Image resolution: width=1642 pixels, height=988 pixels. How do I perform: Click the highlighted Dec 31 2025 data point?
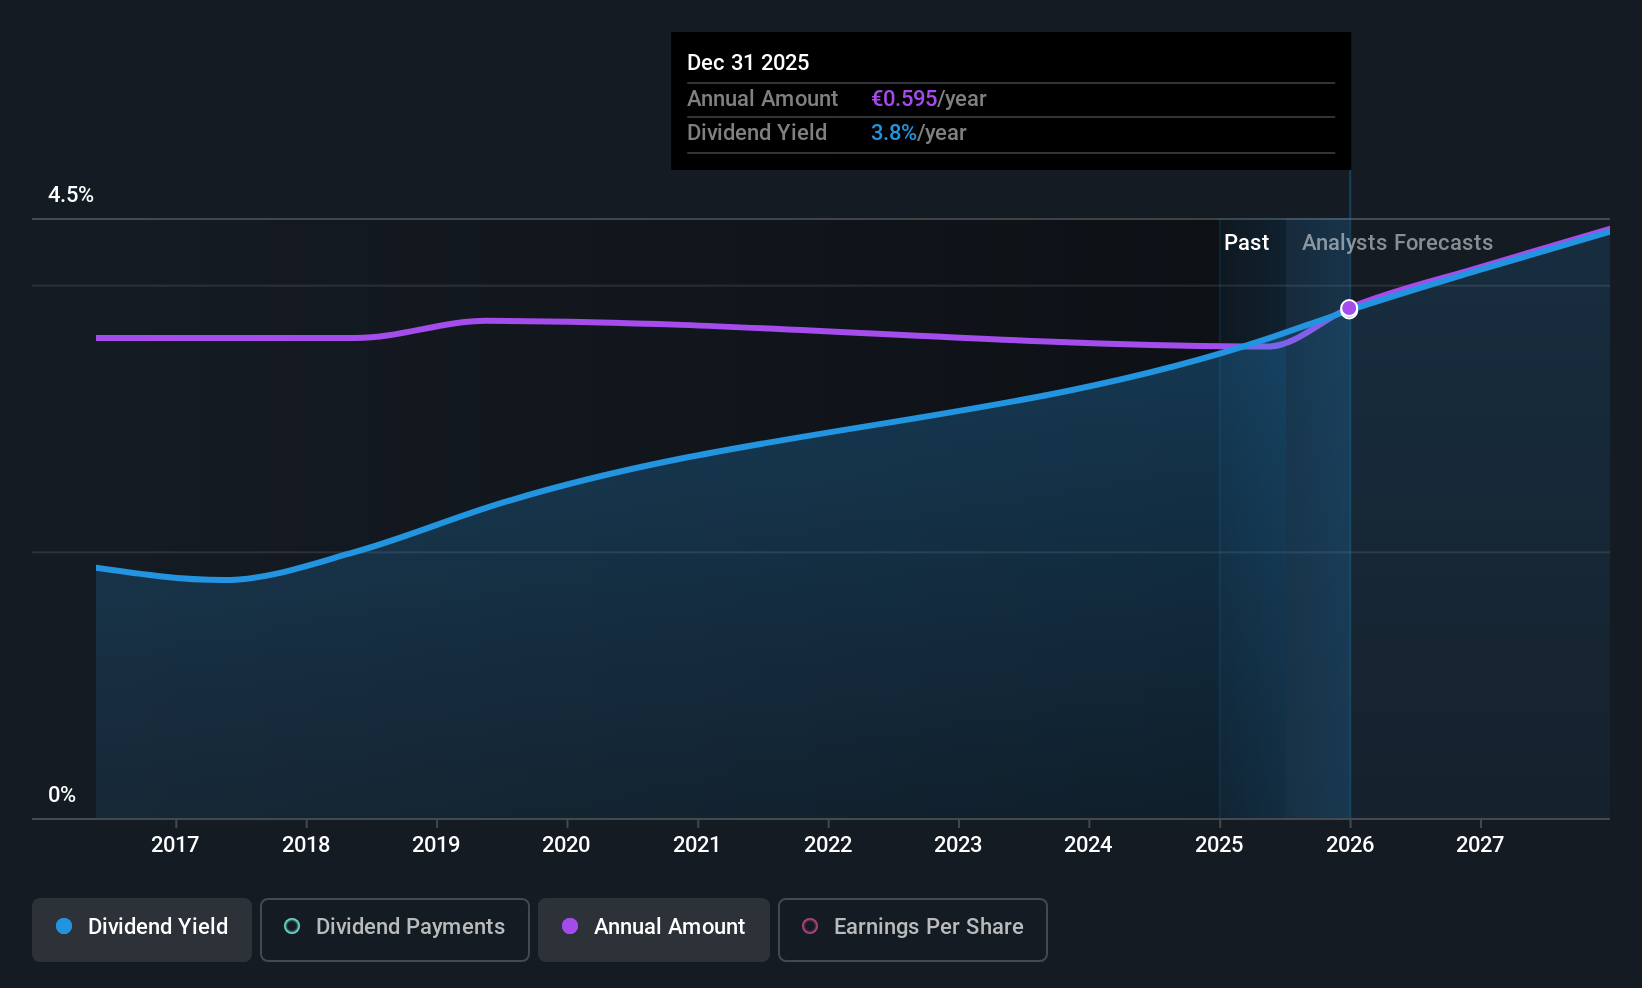1349,309
